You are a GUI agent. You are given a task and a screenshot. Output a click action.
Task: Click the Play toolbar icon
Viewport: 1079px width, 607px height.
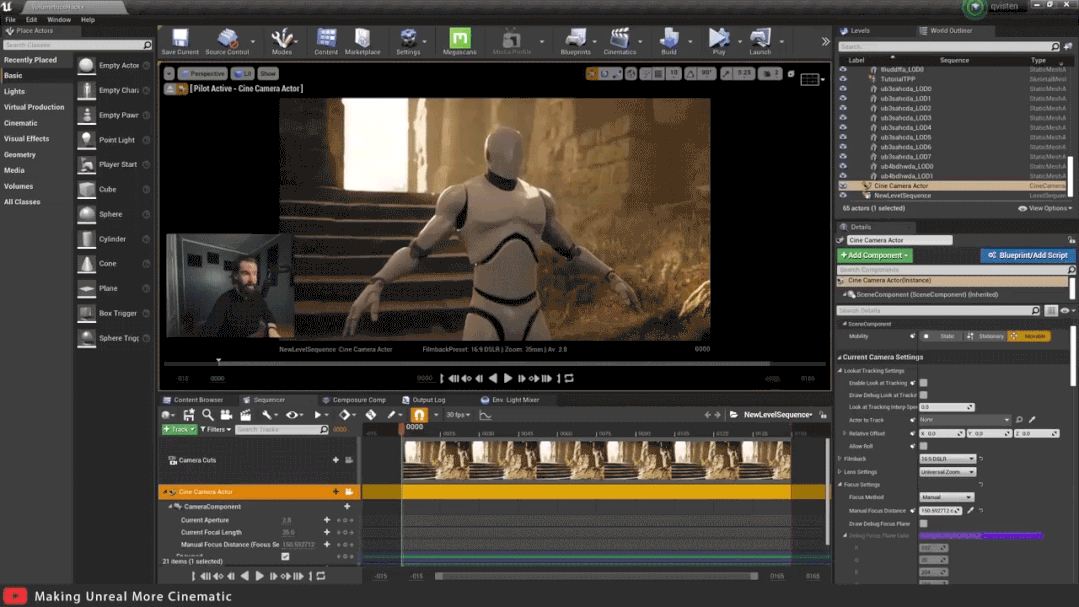pos(718,41)
